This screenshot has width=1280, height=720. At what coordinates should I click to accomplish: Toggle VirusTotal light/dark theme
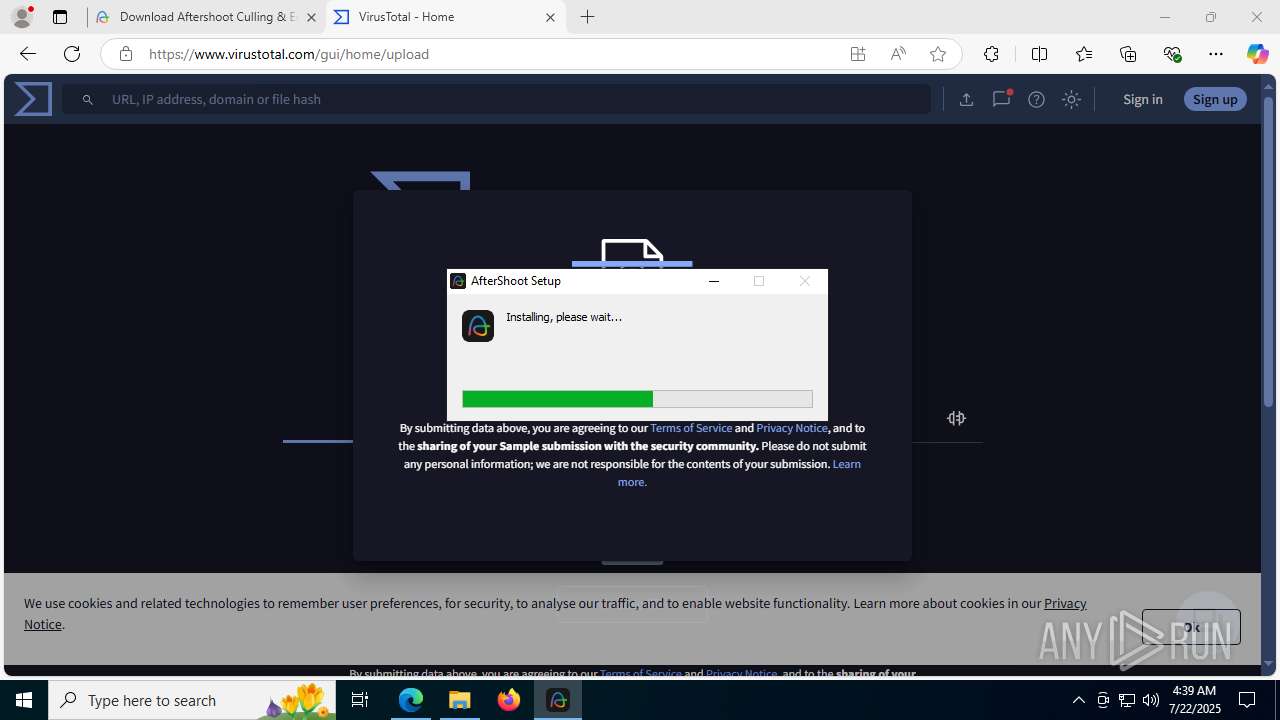click(1071, 99)
